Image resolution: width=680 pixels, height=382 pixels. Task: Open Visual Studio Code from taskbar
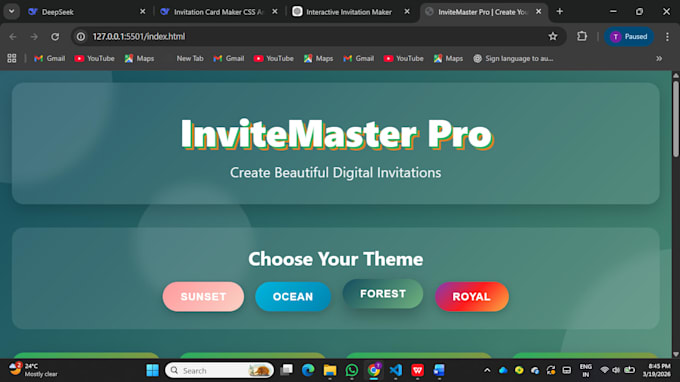point(396,370)
